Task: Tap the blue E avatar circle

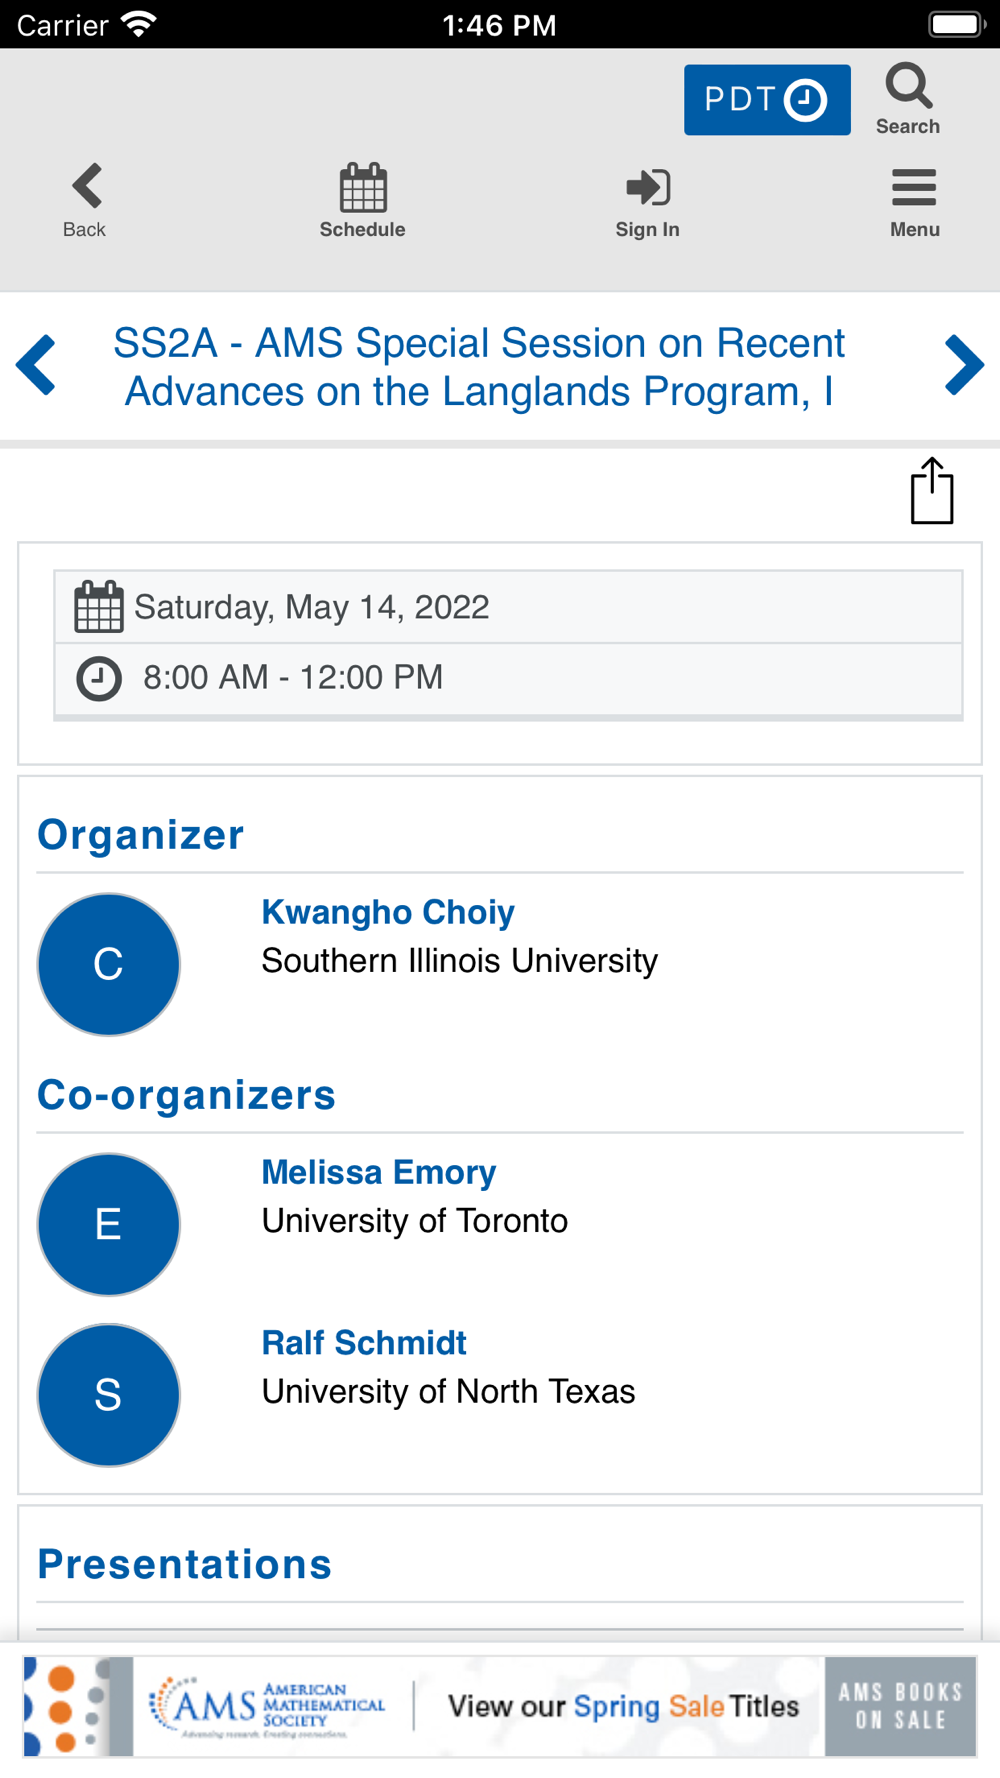Action: [x=109, y=1224]
